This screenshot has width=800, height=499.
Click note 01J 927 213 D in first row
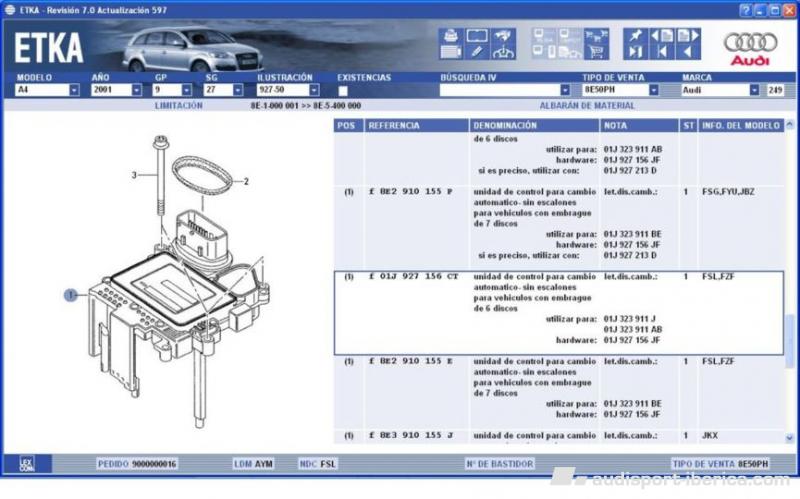pos(630,170)
